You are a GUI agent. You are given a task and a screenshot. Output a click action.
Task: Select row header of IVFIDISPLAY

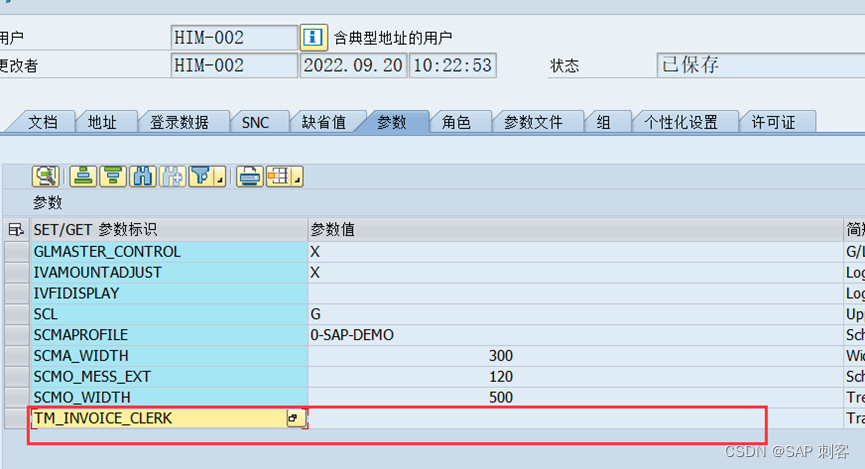coord(17,294)
